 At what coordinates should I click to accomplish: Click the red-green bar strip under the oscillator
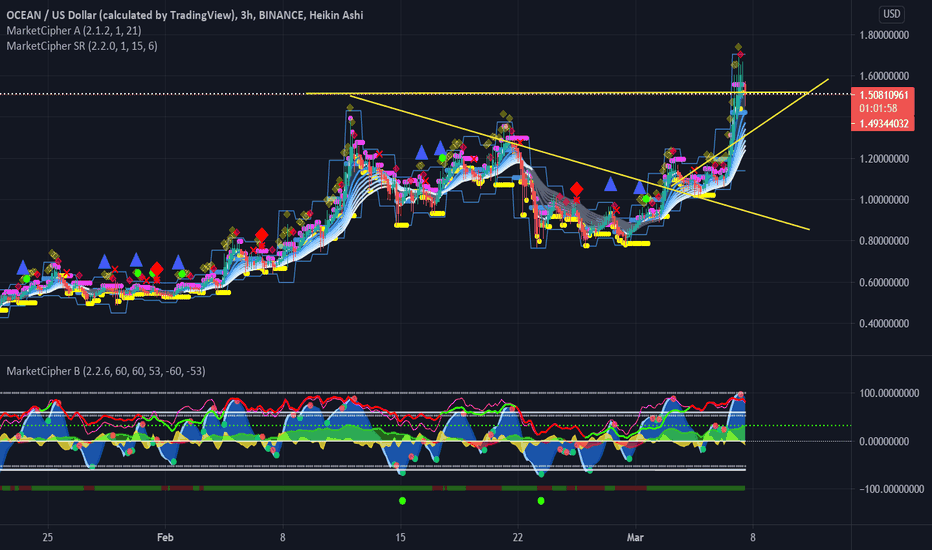click(x=373, y=488)
